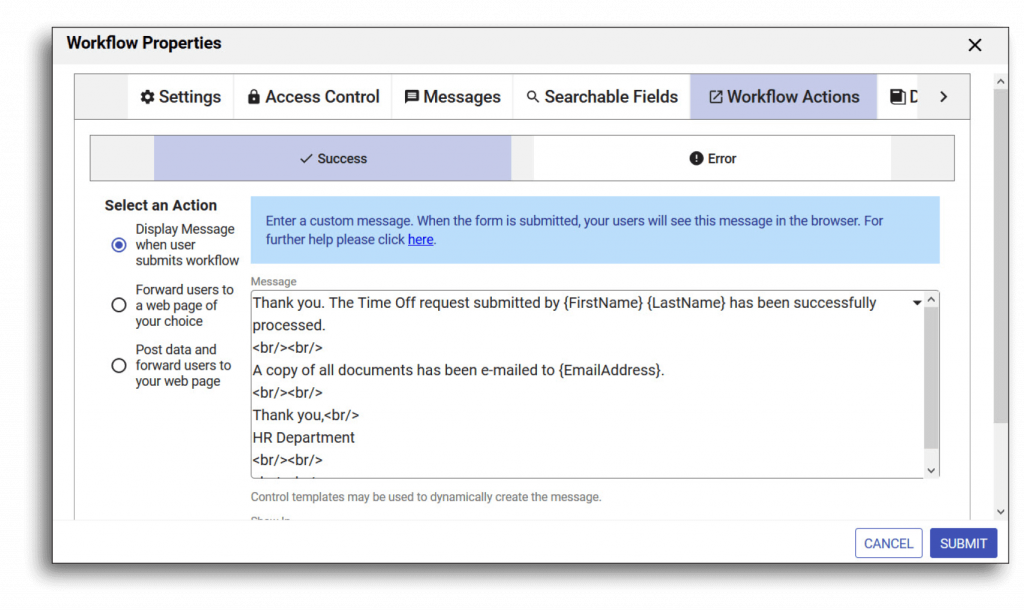Viewport: 1024px width, 610px height.
Task: Click the '{EmailAddress}' placeholder text
Action: (609, 370)
